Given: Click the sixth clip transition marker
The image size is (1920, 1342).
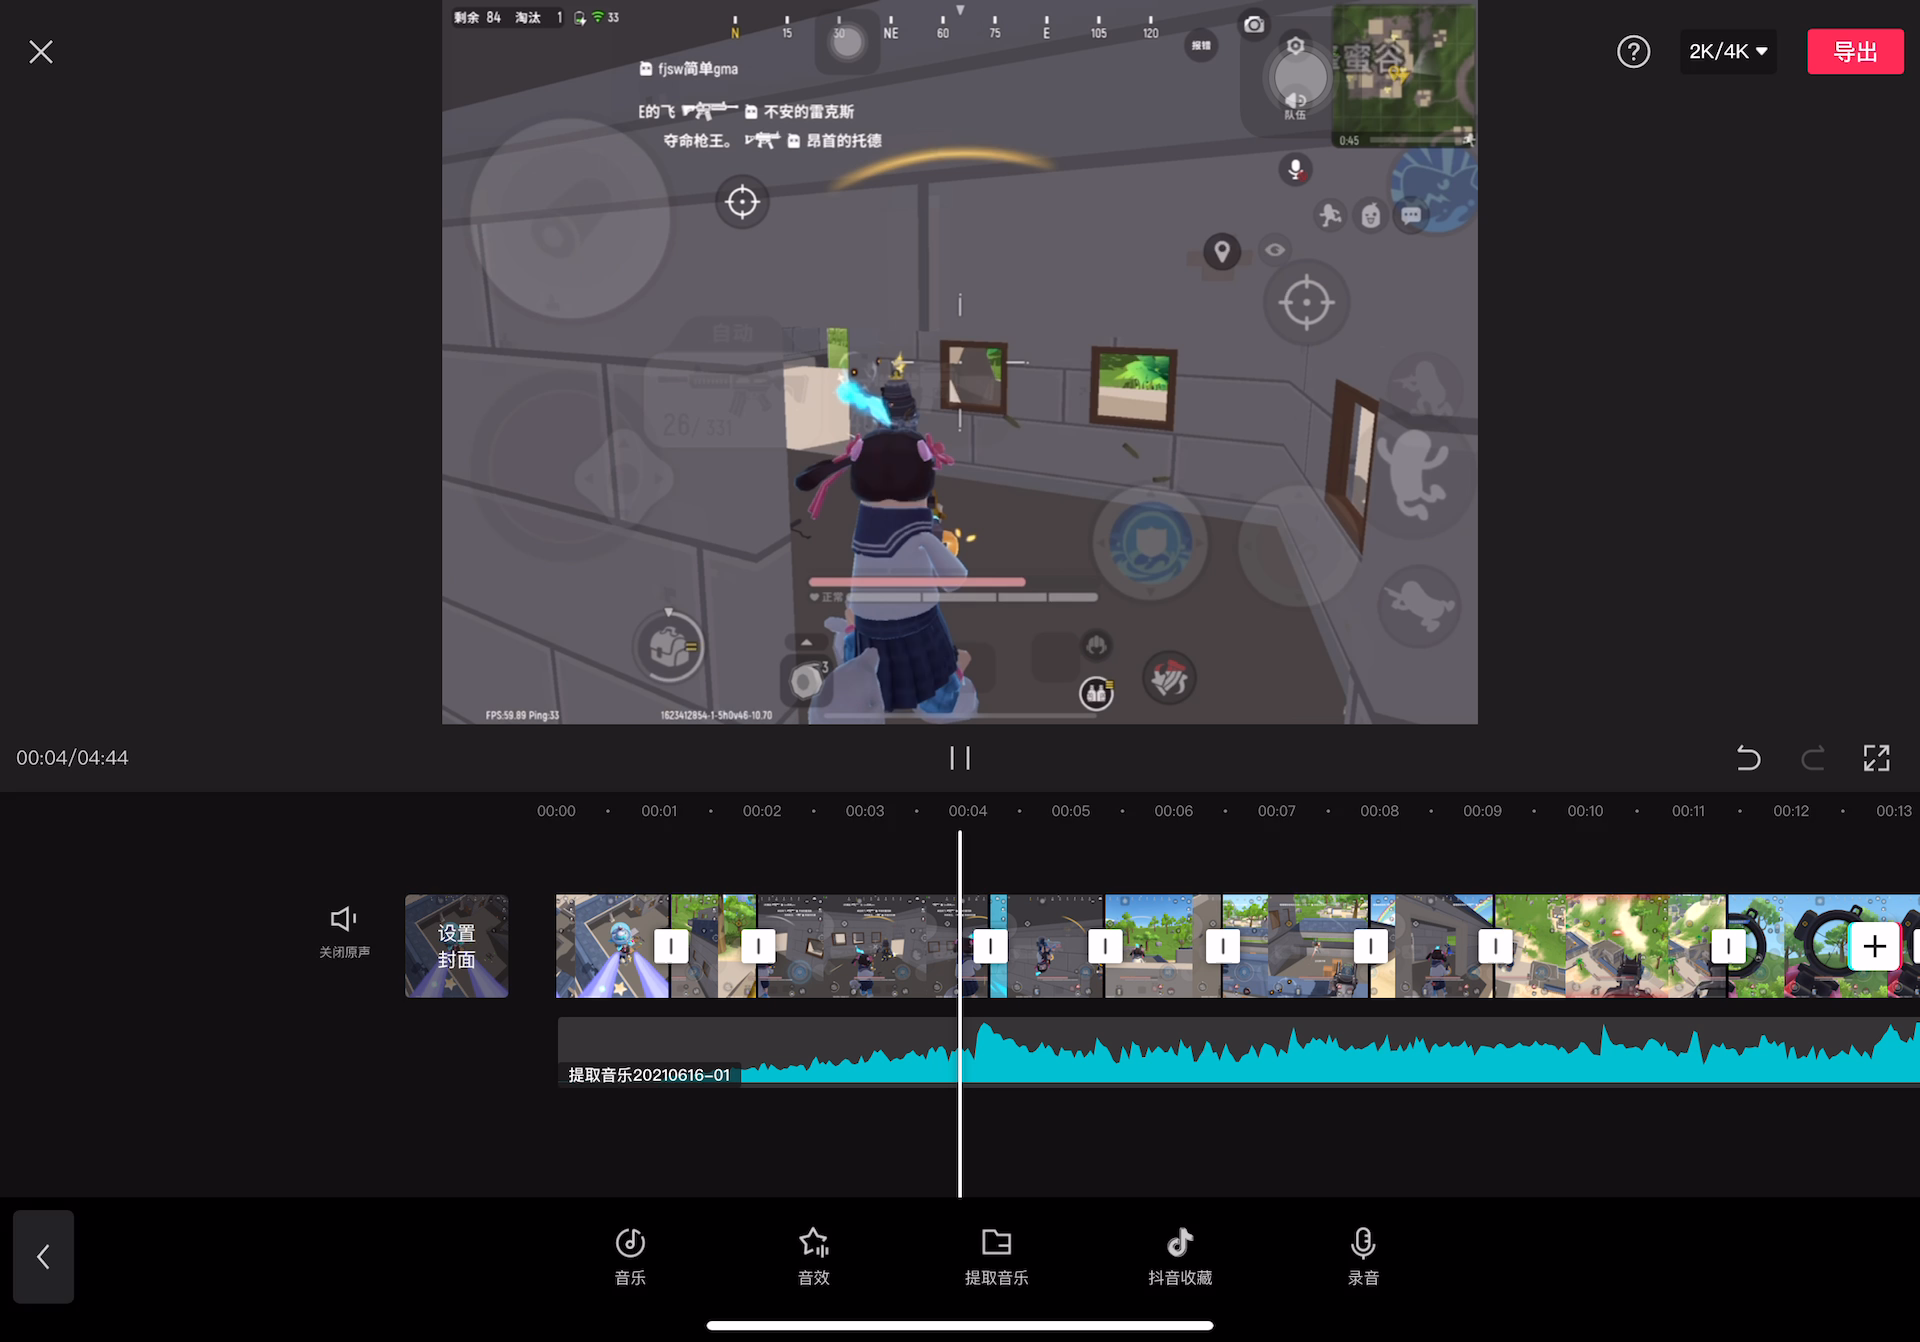Looking at the screenshot, I should (x=1370, y=946).
